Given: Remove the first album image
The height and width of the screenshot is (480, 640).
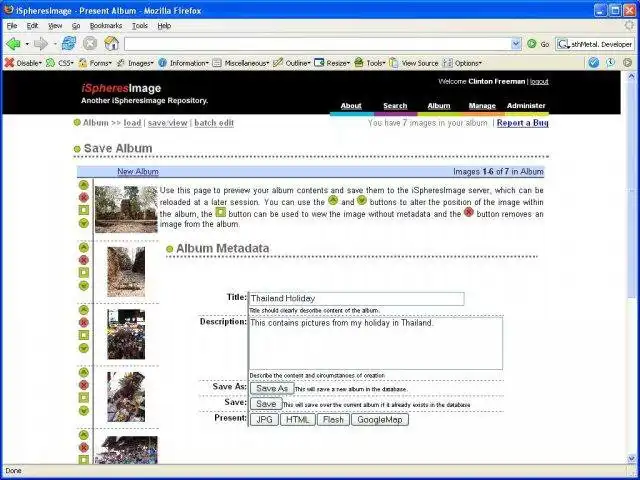Looking at the screenshot, I should point(84,198).
